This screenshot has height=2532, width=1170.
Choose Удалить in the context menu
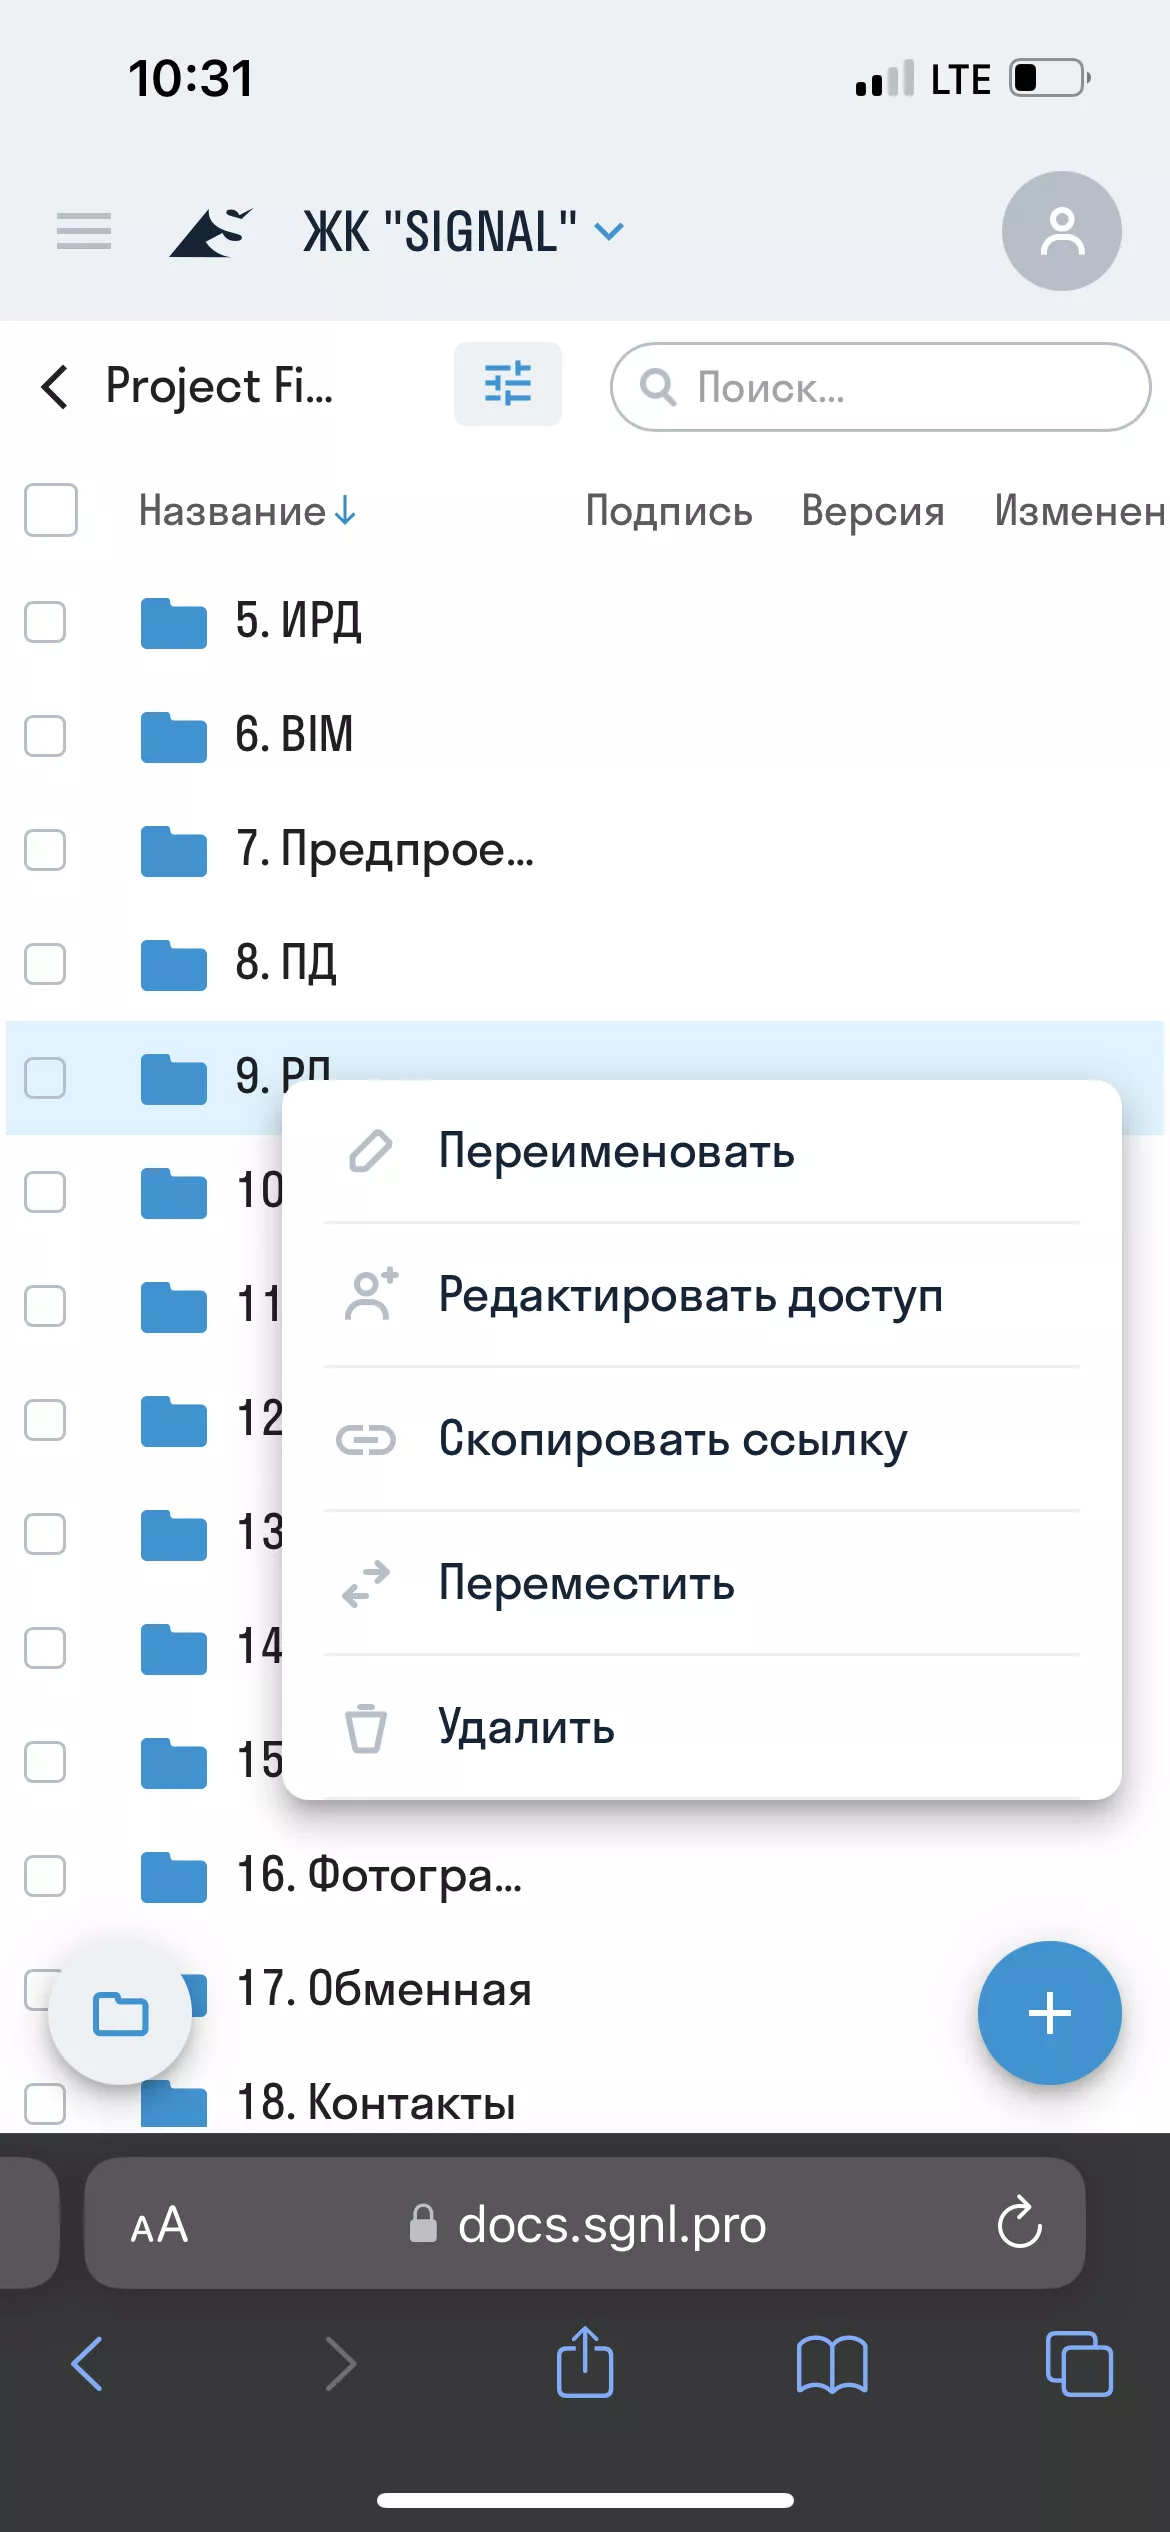coord(525,1728)
